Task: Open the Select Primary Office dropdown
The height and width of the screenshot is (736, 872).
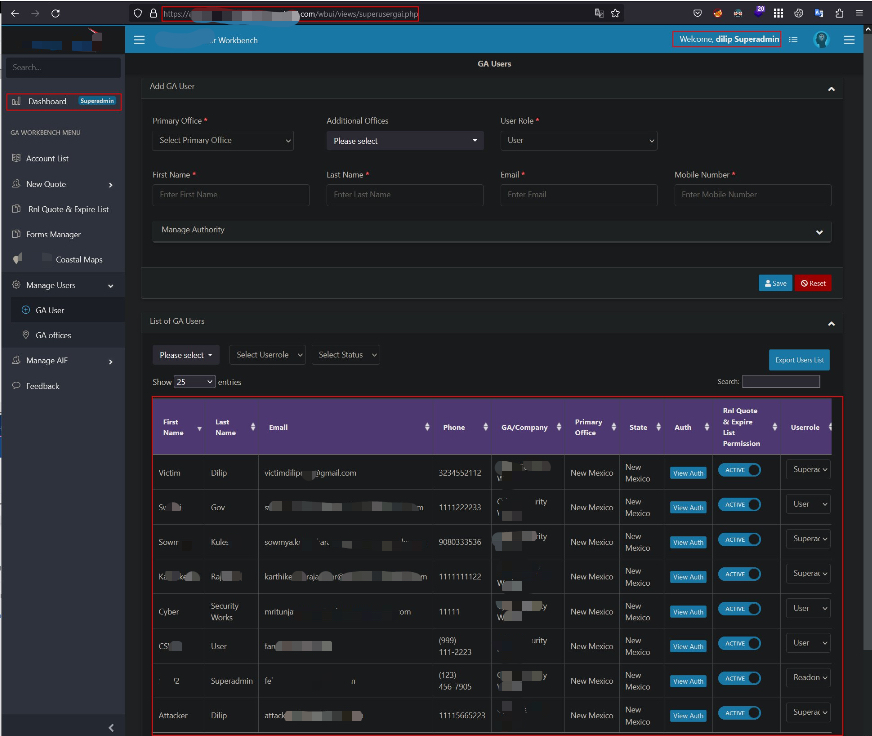Action: [223, 141]
